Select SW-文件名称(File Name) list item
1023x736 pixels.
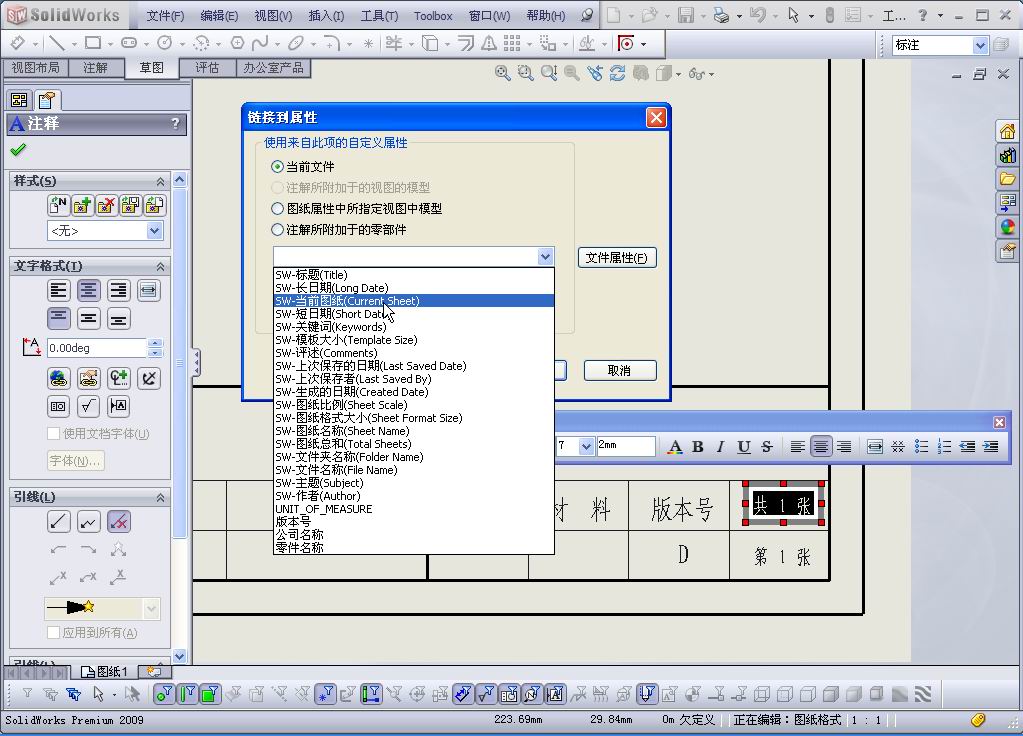(414, 470)
